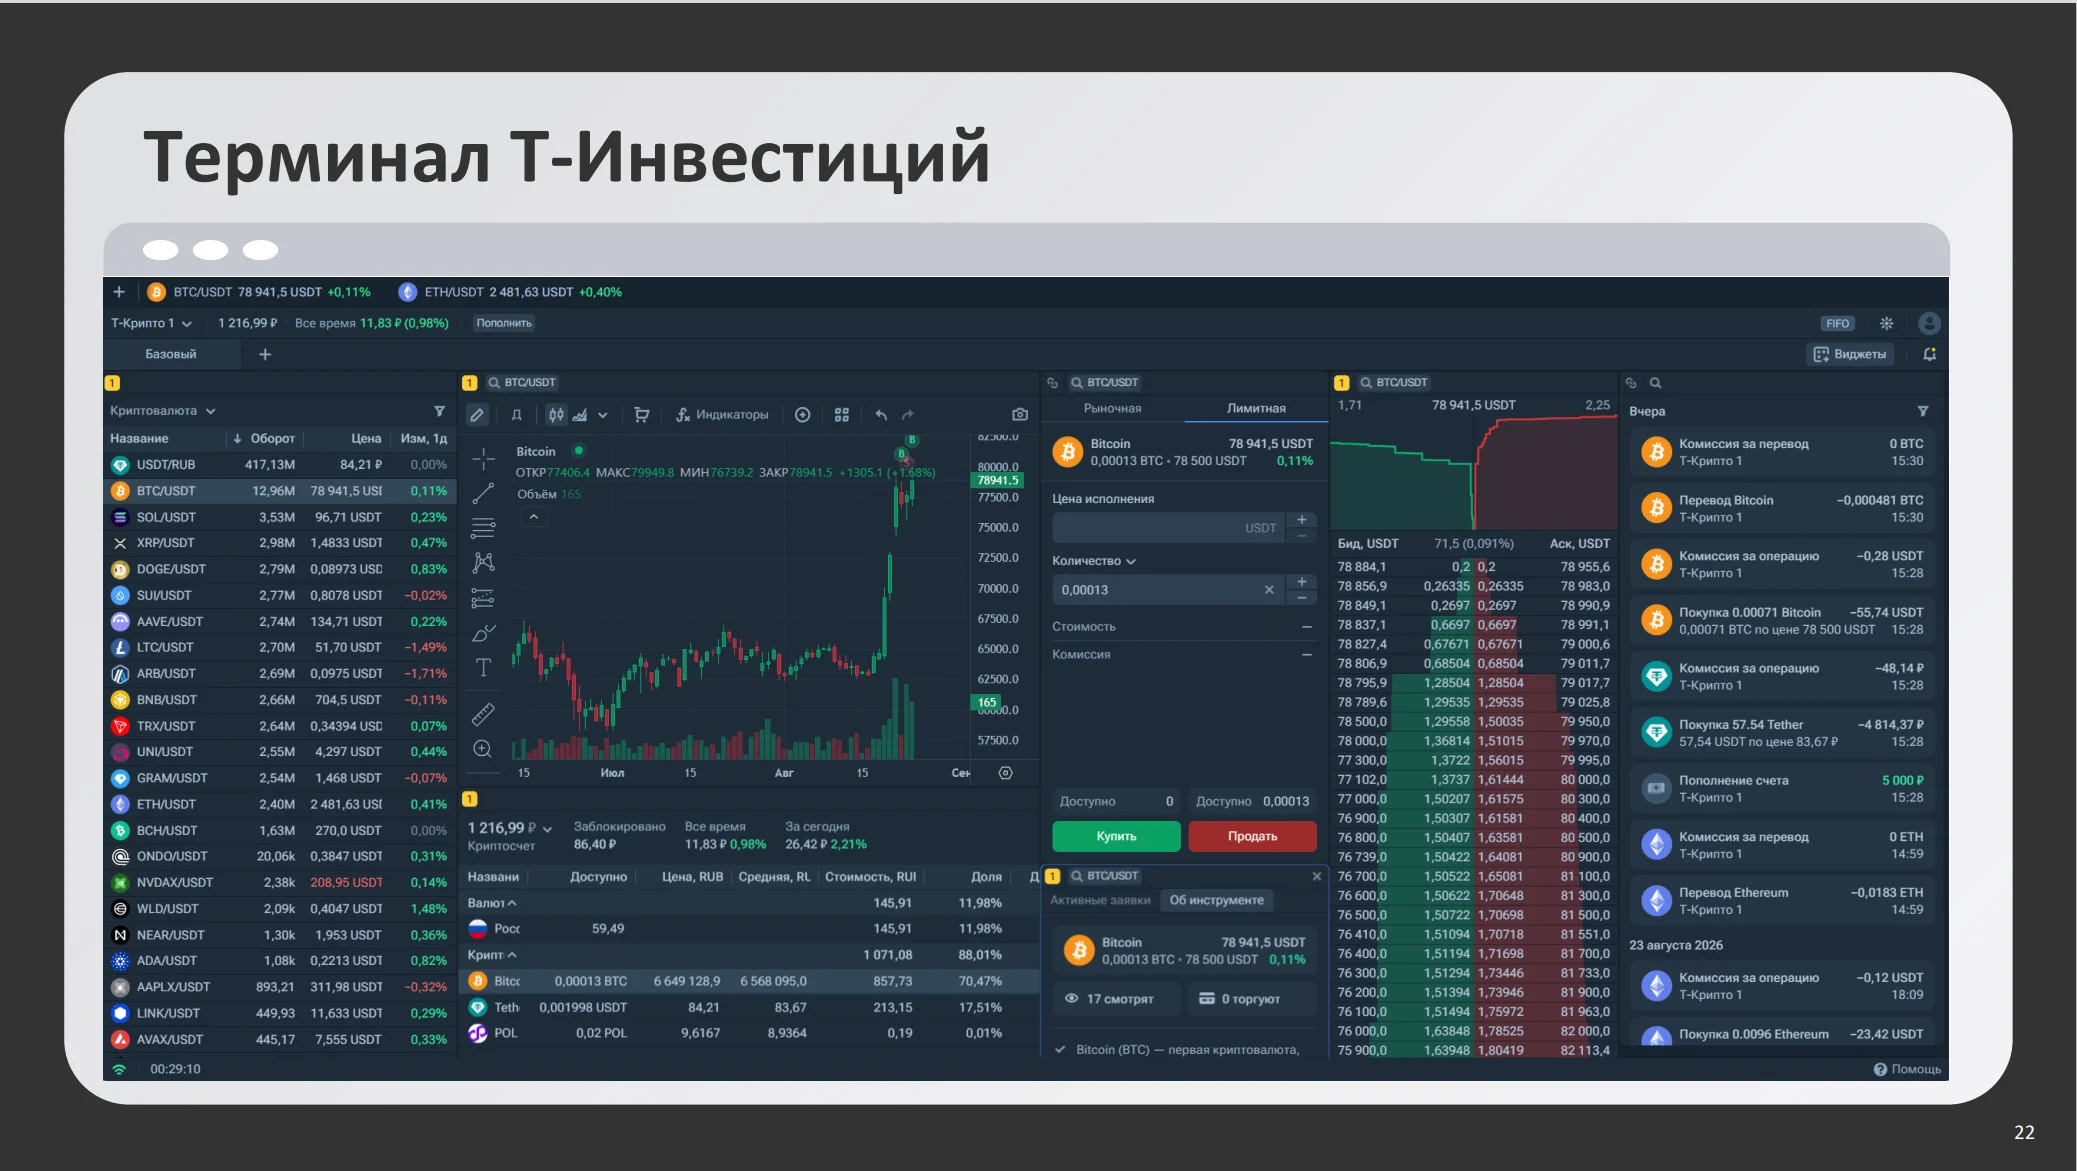Open the cart trading icon on chart toolbar
The image size is (2077, 1171).
pyautogui.click(x=642, y=415)
